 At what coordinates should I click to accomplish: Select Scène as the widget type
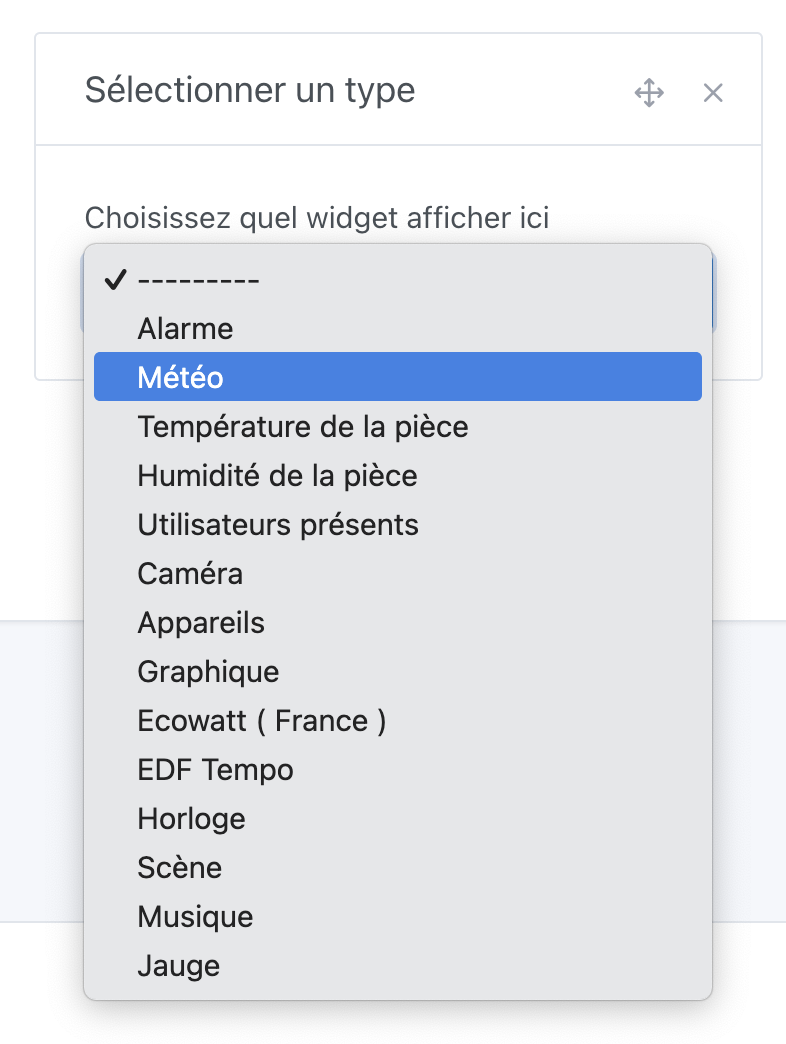[x=180, y=867]
